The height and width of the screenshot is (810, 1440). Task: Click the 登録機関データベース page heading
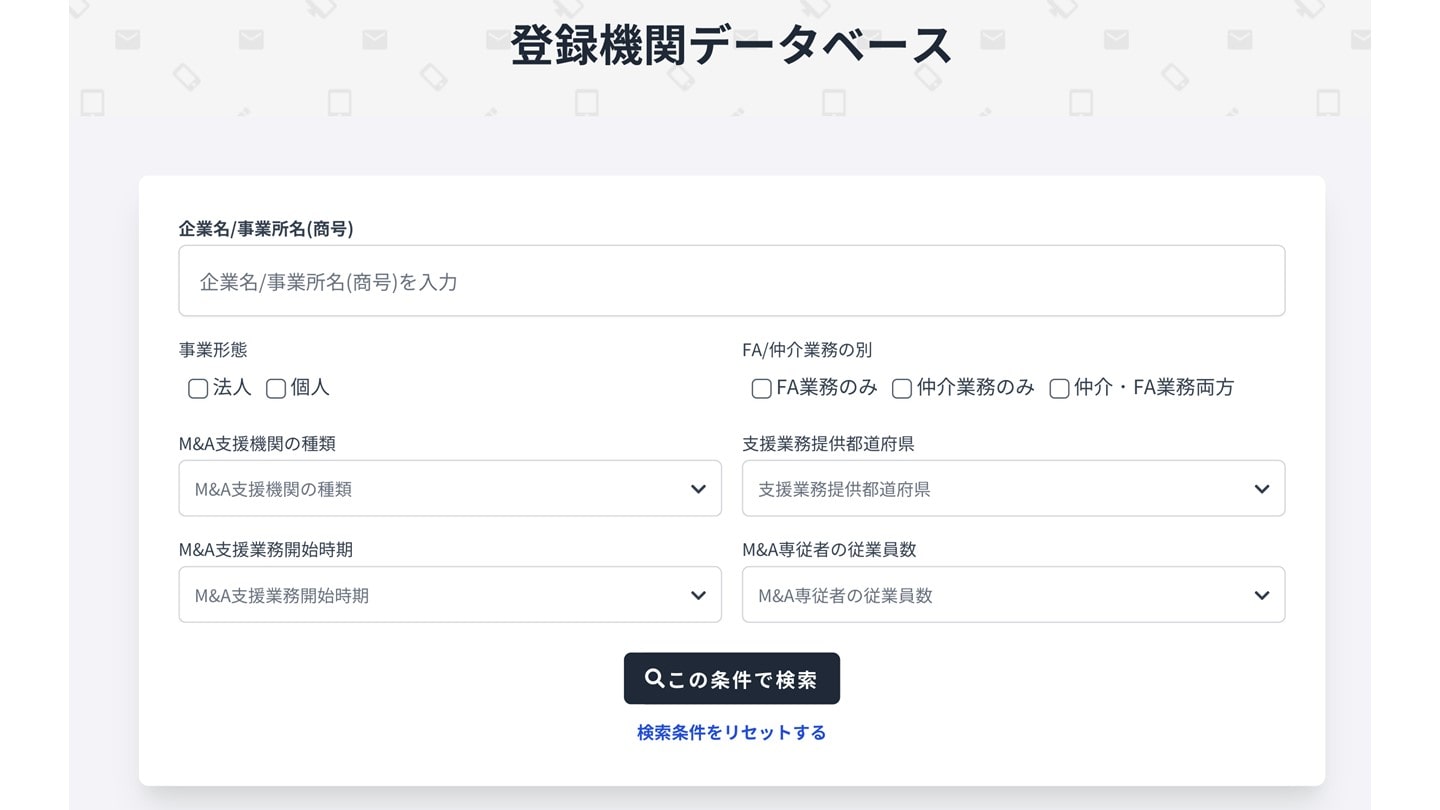tap(731, 44)
